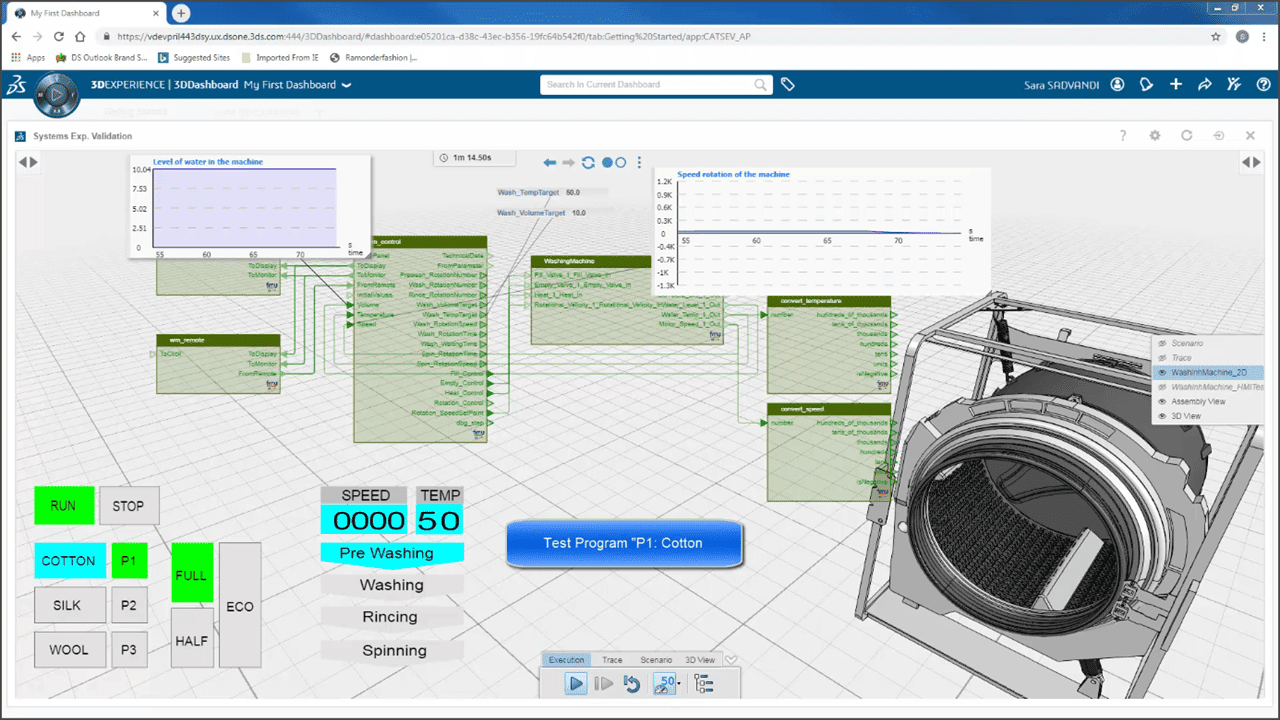Image resolution: width=1280 pixels, height=720 pixels.
Task: Click the 3DEXPERIENCE compass icon
Action: click(56, 96)
